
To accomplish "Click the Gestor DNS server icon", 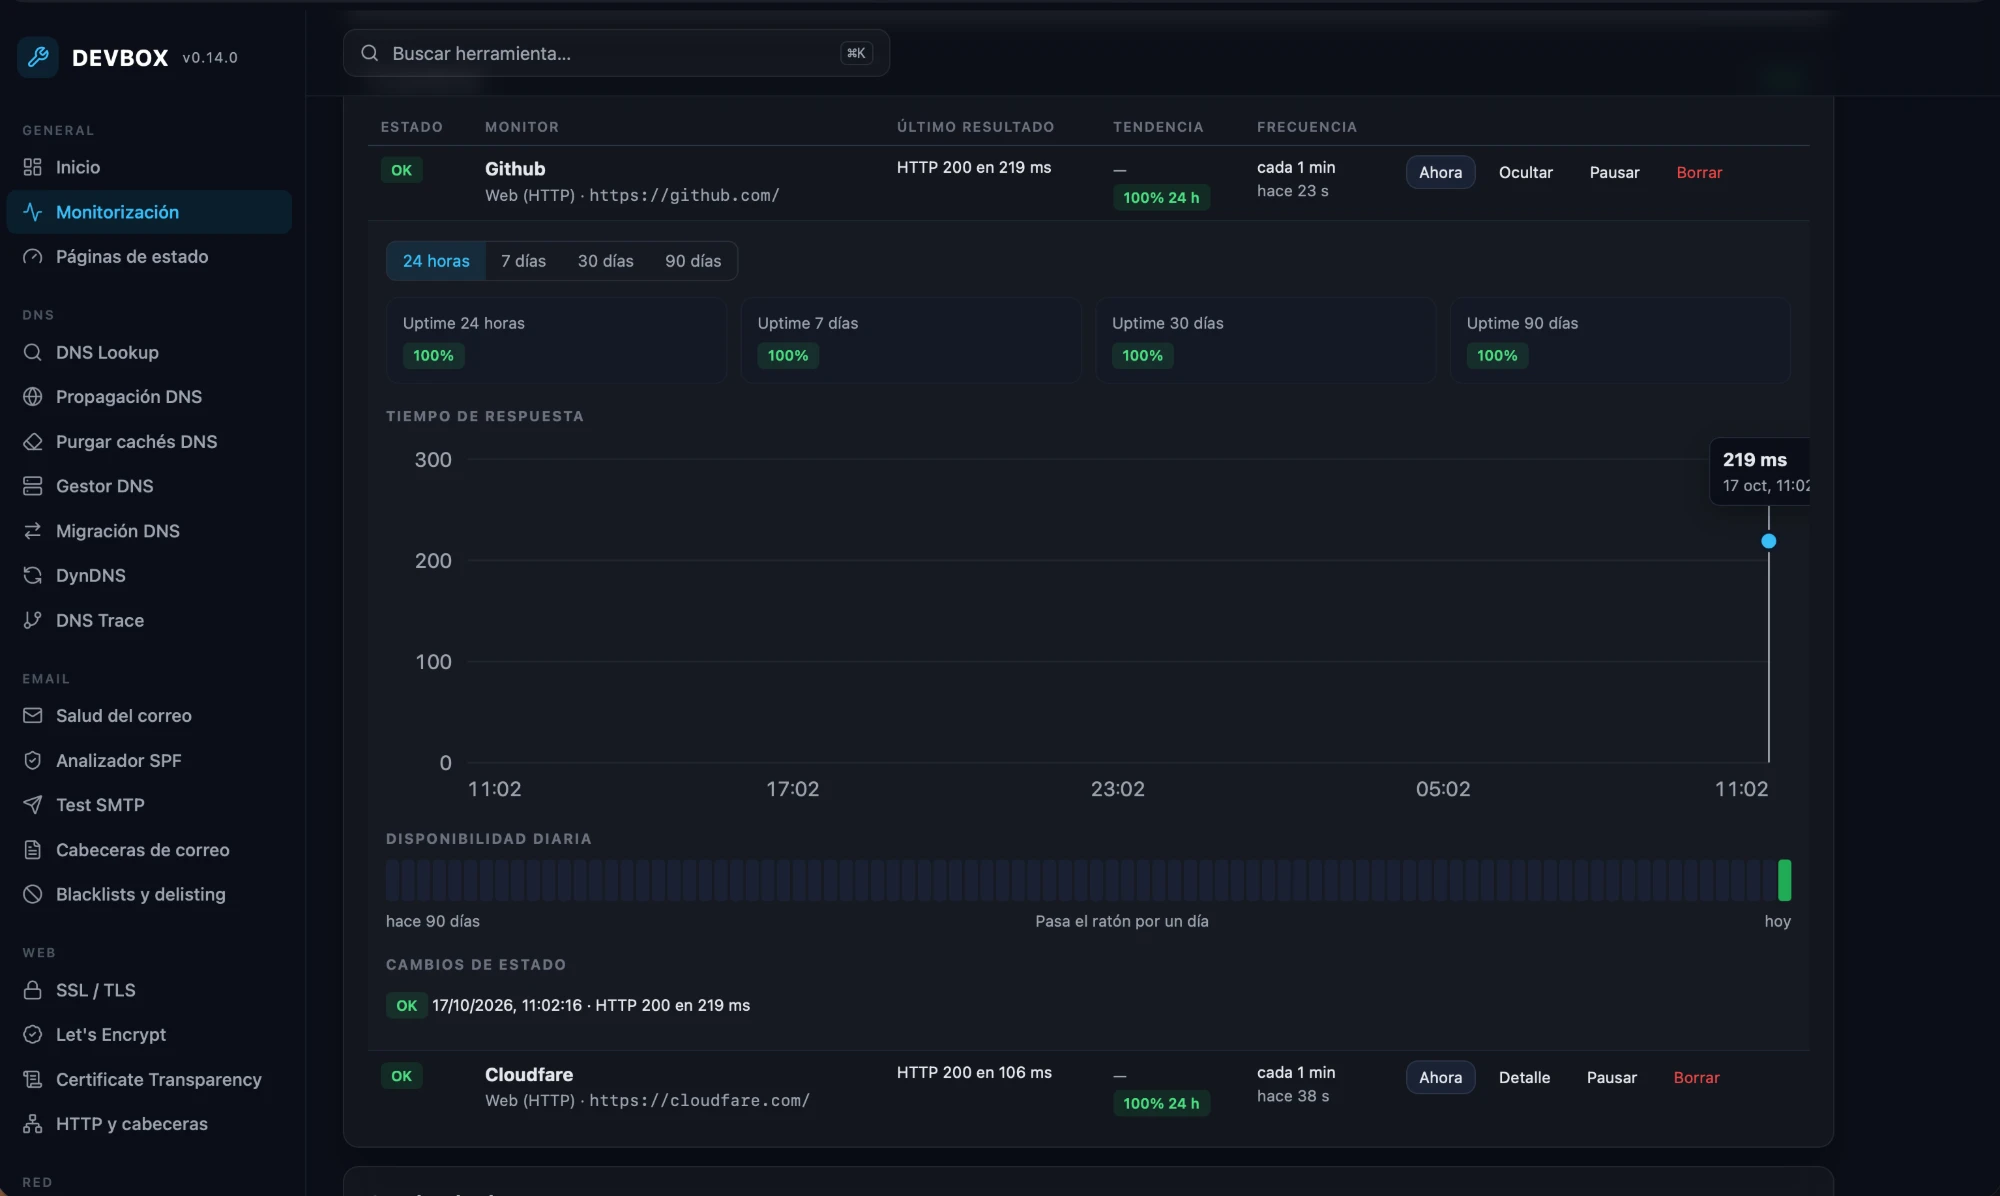I will (33, 486).
